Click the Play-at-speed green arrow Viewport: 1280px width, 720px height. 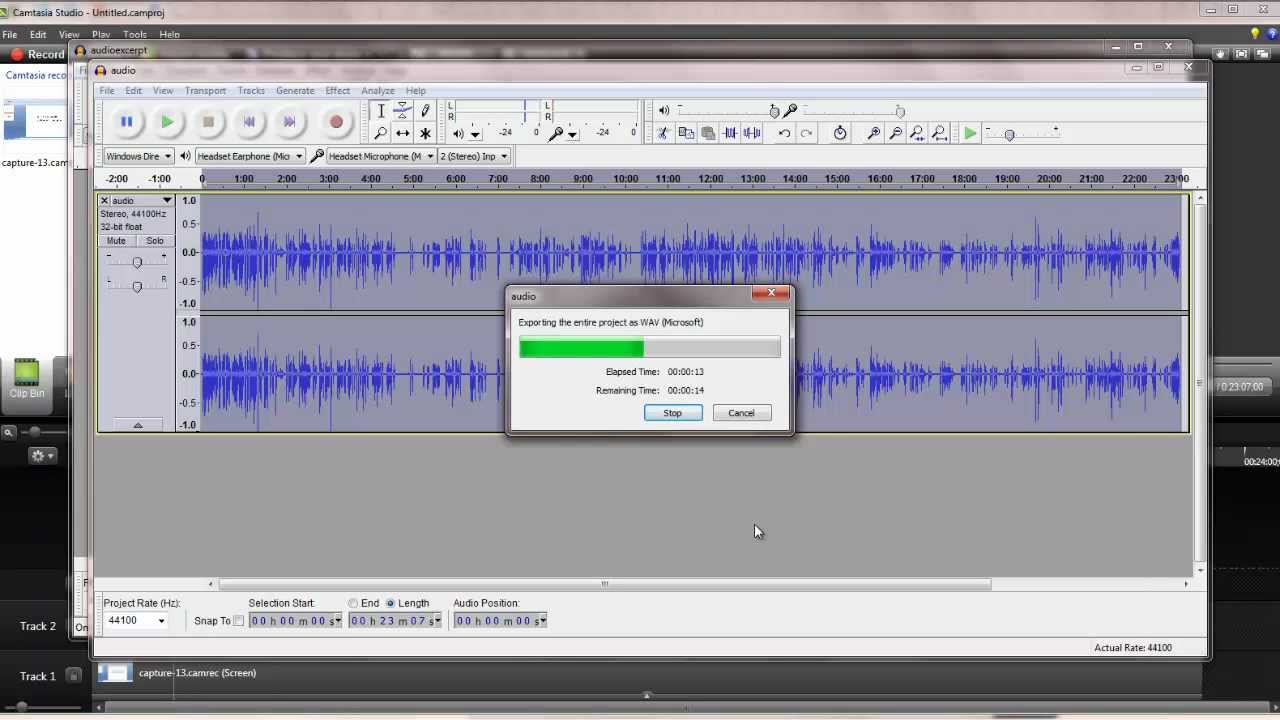[x=969, y=133]
